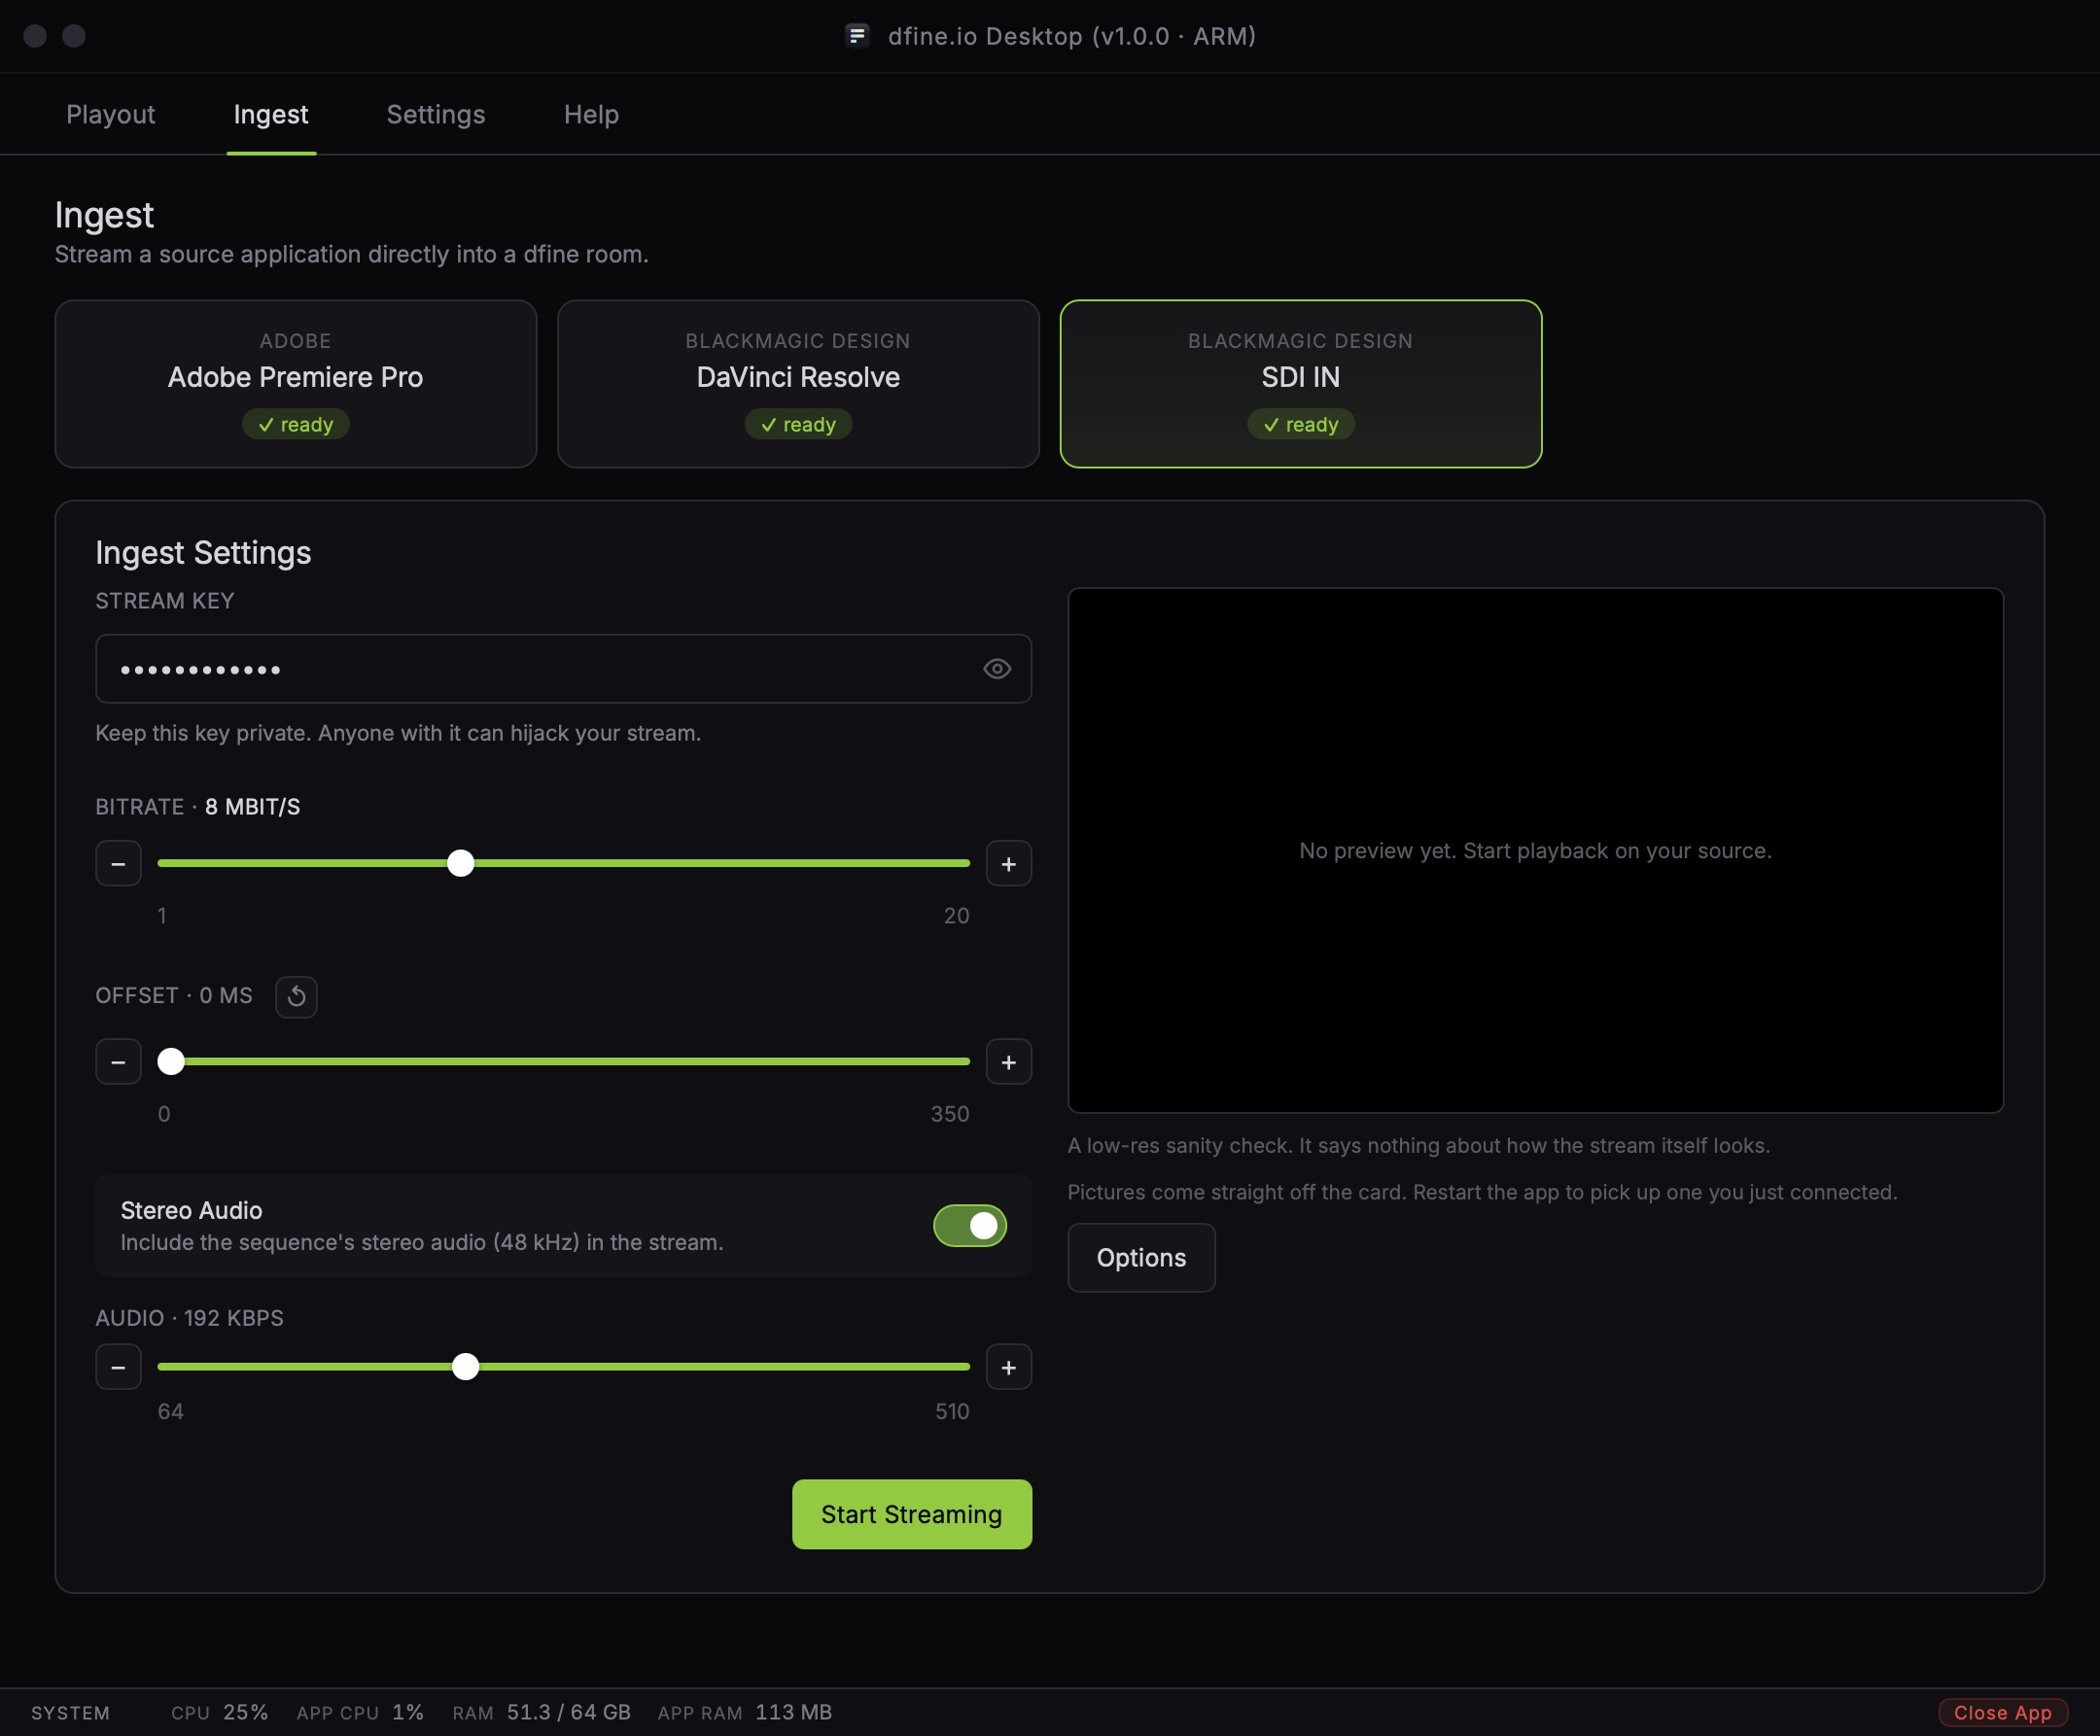Viewport: 2100px width, 1736px height.
Task: Open the Settings tab
Action: click(435, 114)
